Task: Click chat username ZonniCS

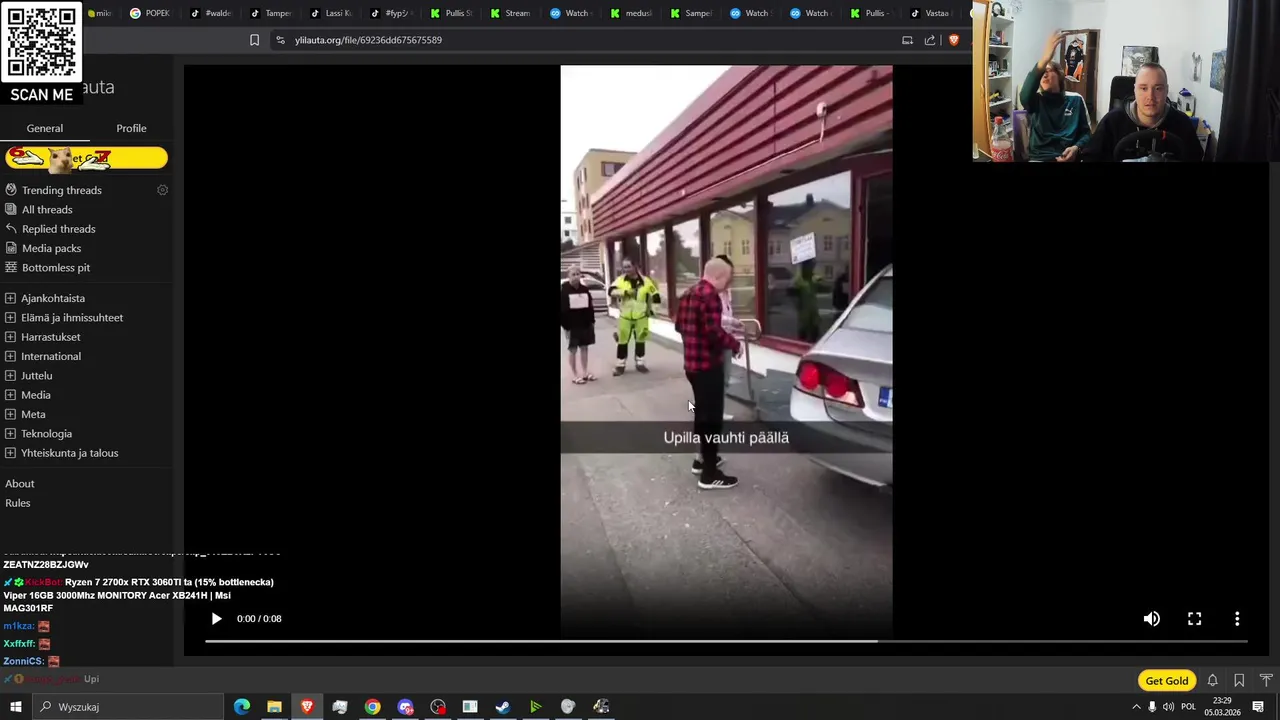Action: (x=22, y=661)
